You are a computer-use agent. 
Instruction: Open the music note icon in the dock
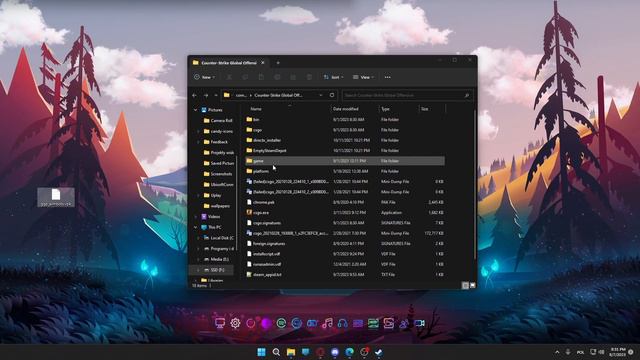pyautogui.click(x=327, y=323)
